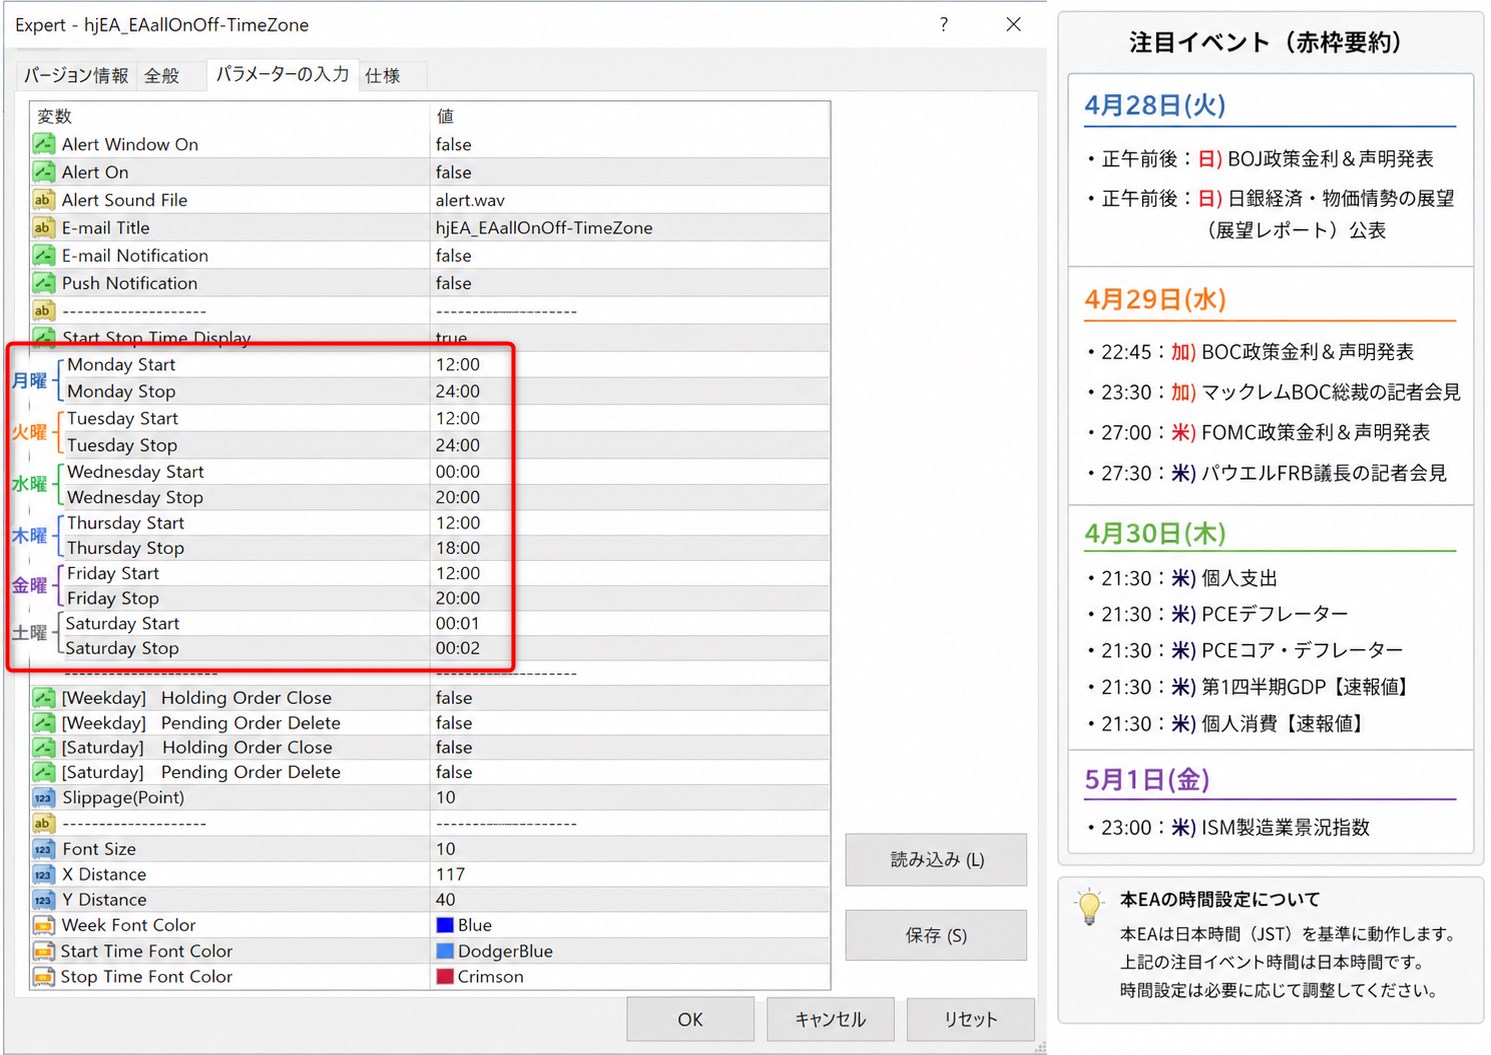Screen dimensions: 1491x1055
Task: Toggle the Alert On false value
Action: pyautogui.click(x=453, y=173)
